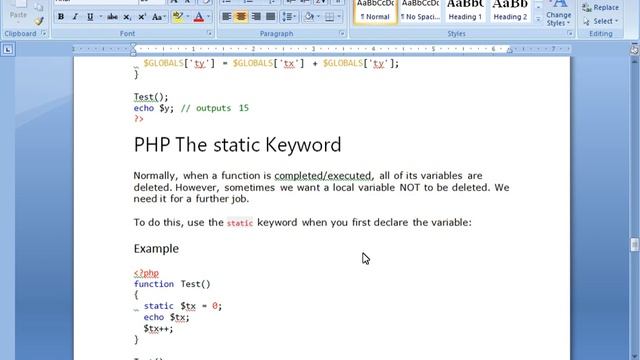
Task: Open the Change Styles menu
Action: pos(558,14)
